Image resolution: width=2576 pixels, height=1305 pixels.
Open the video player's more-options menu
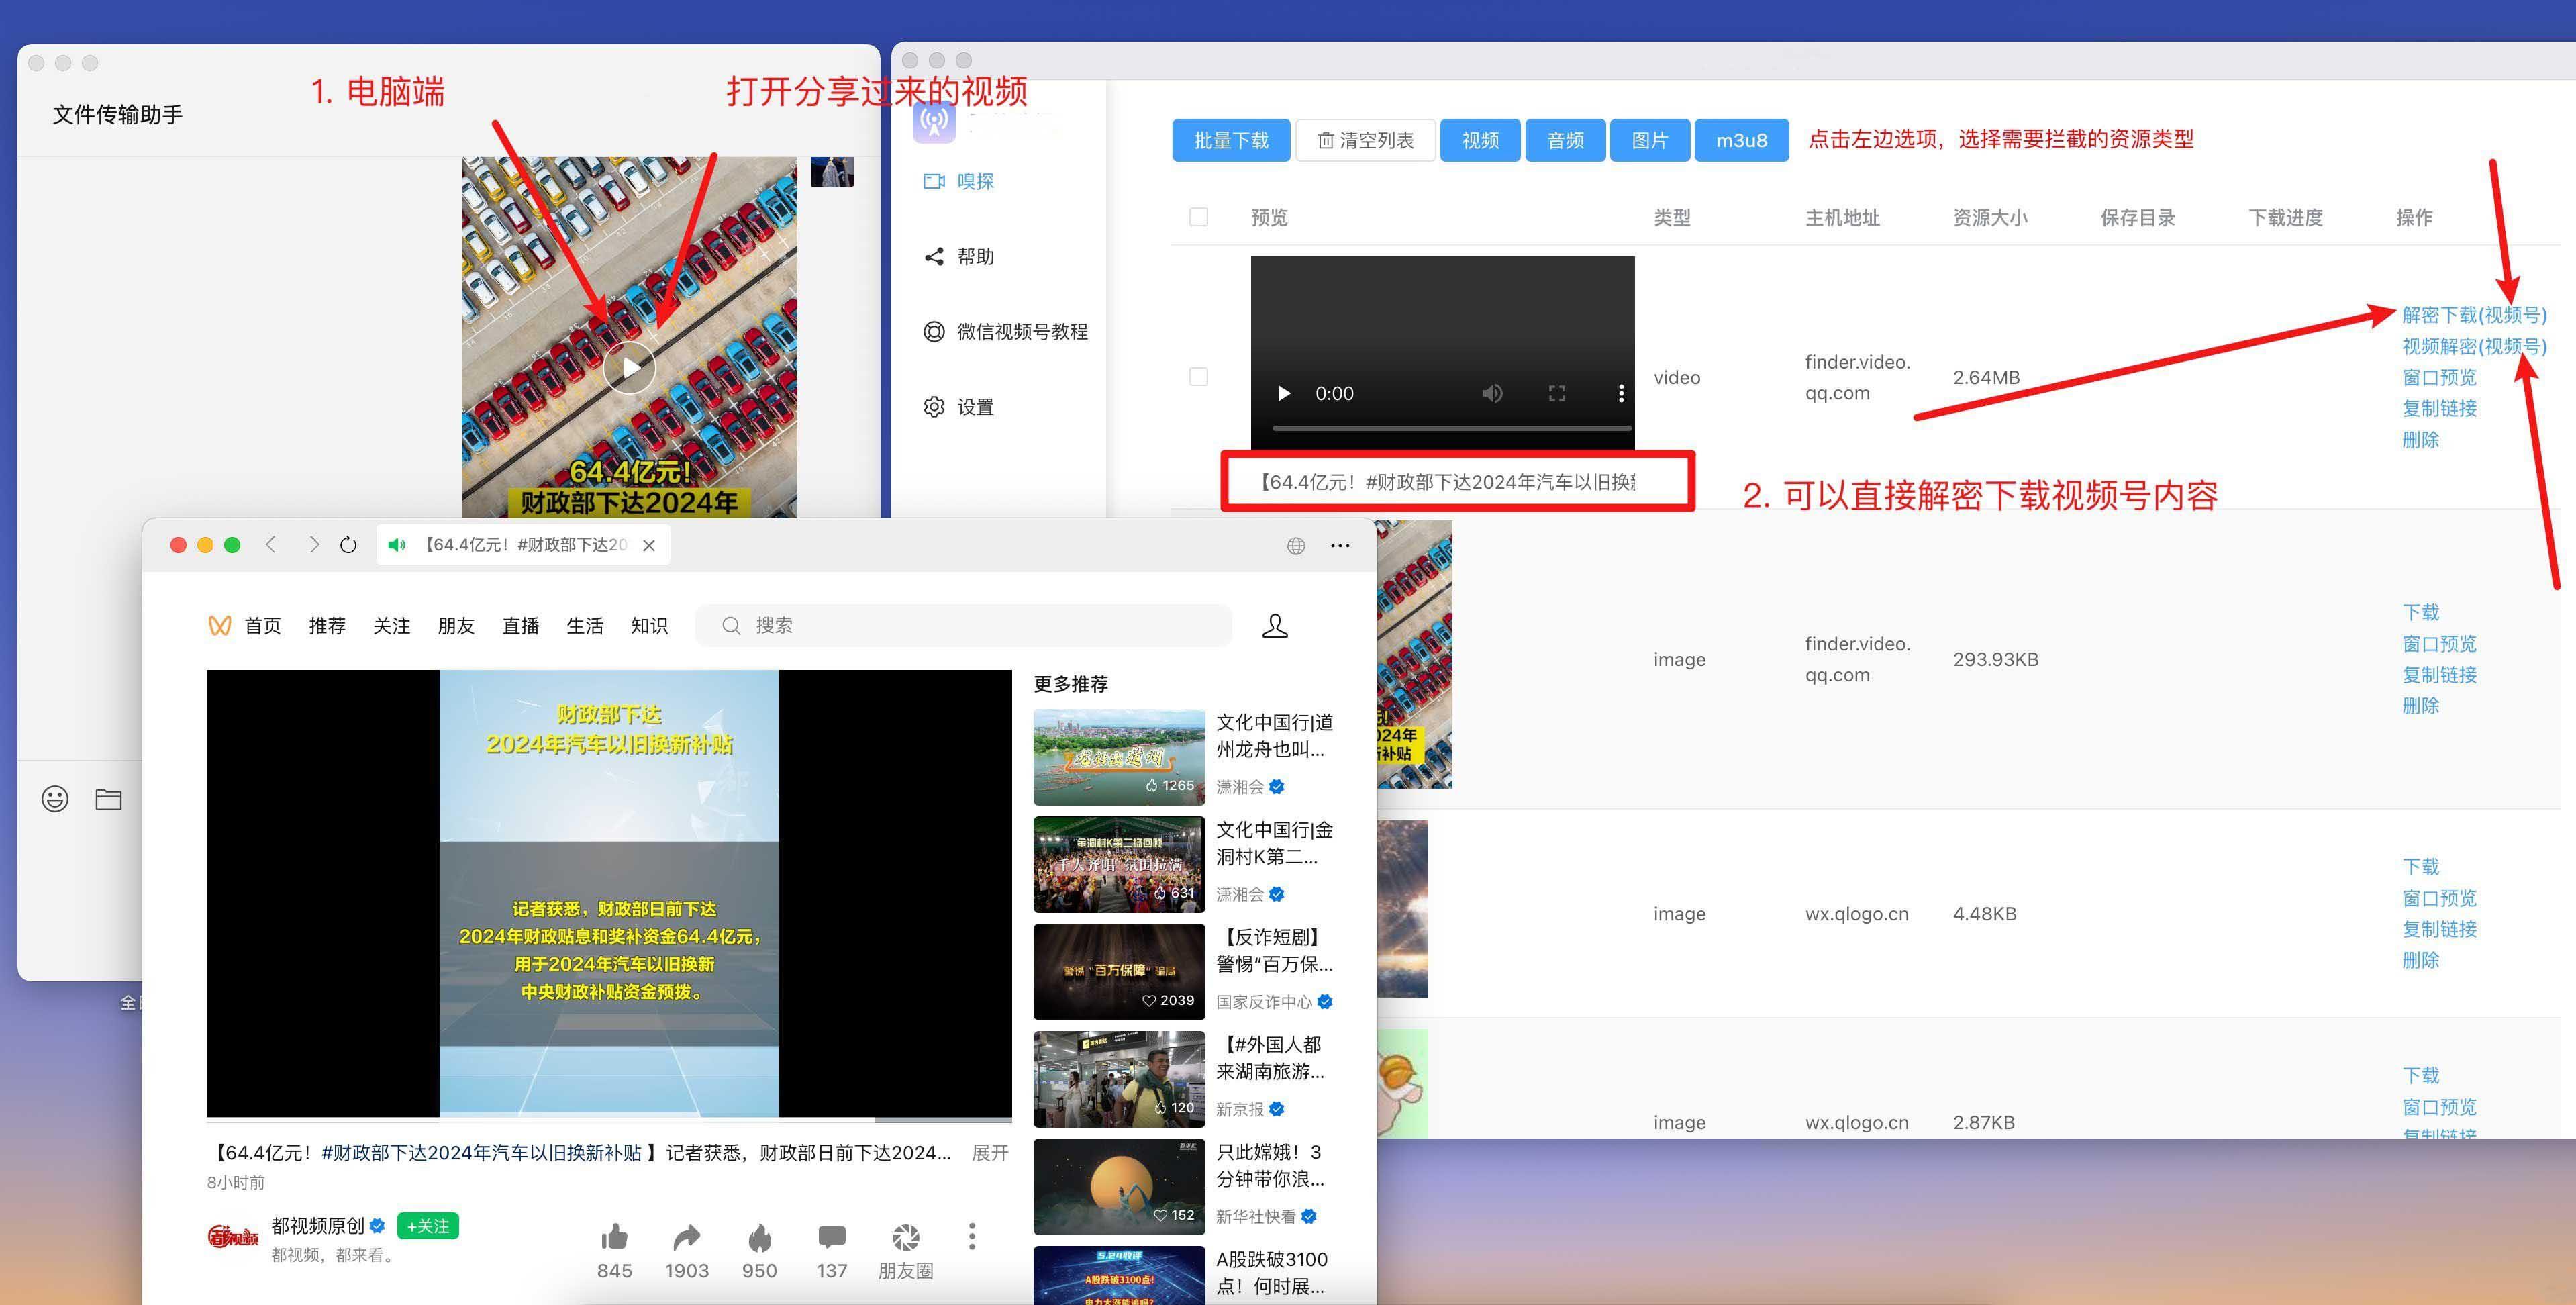point(1621,393)
